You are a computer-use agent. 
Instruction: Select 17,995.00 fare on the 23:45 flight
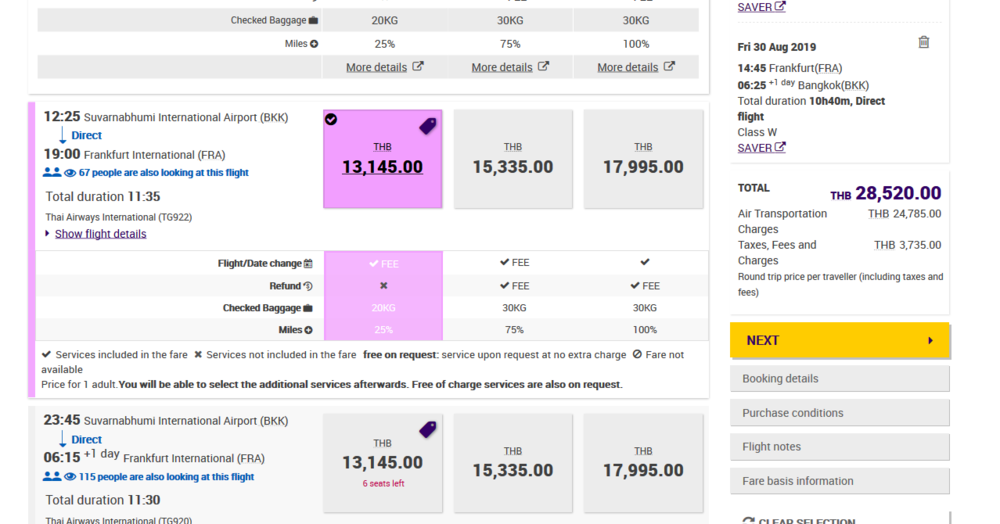click(643, 463)
